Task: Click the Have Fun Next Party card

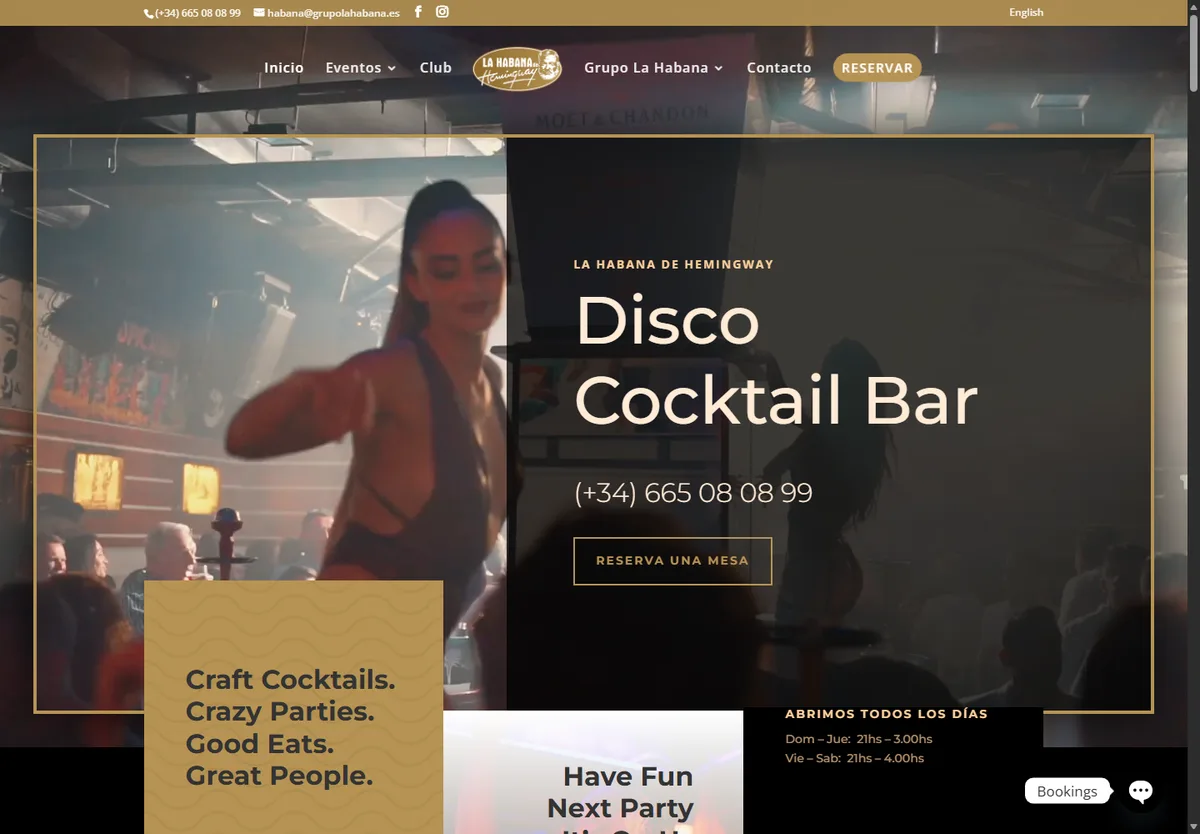Action: (x=593, y=772)
